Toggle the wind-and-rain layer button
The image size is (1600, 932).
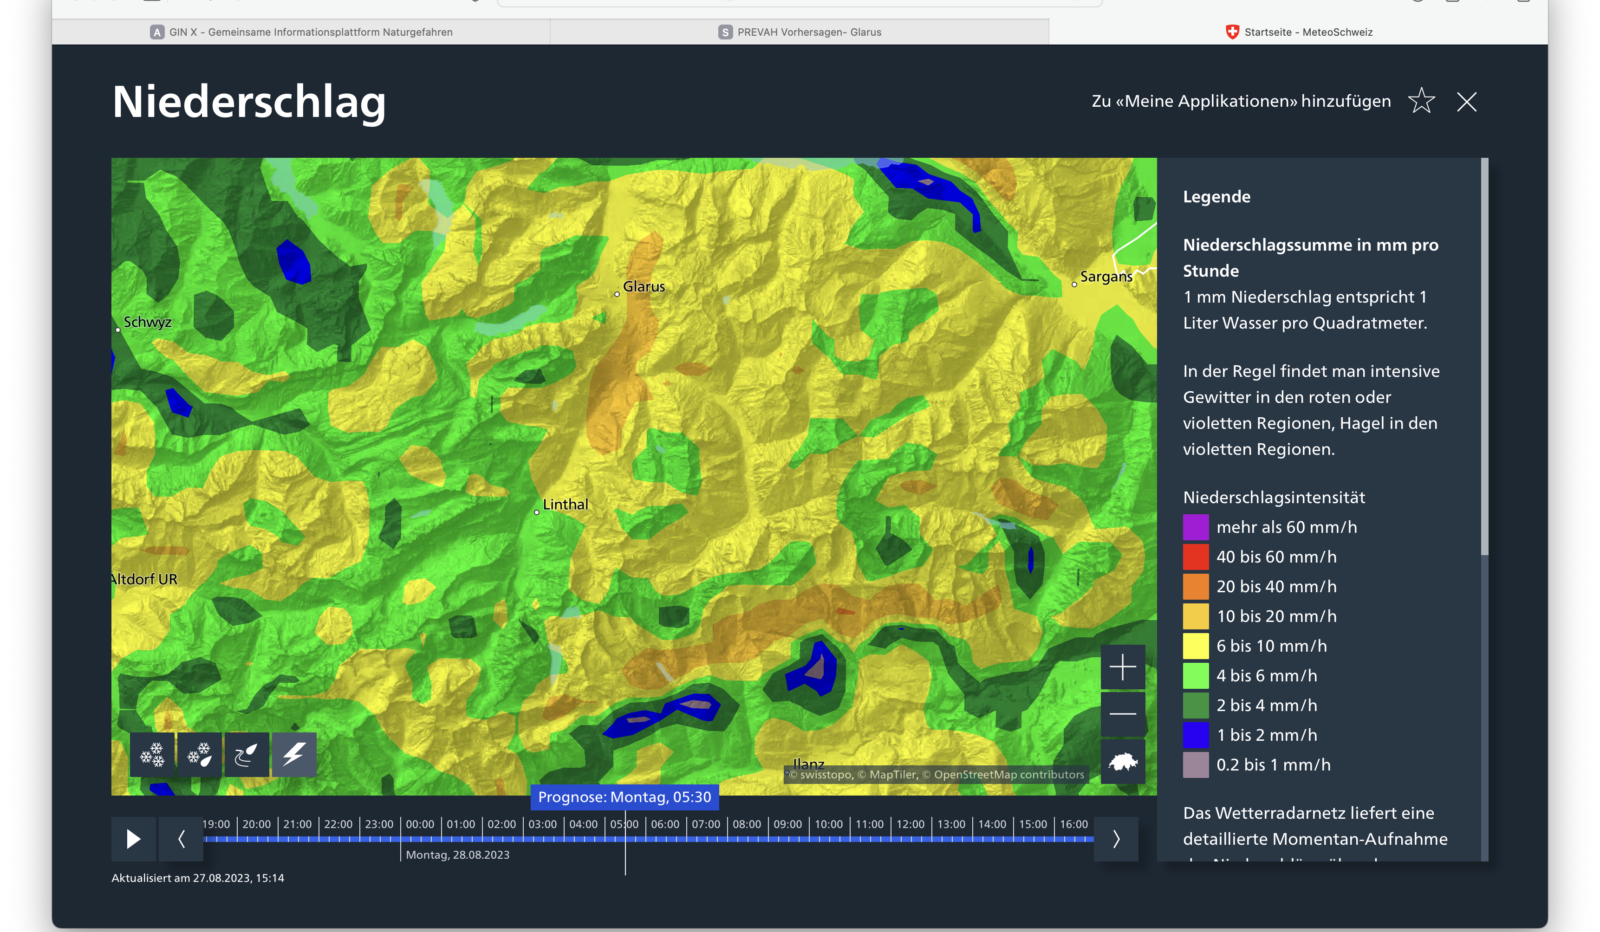tap(246, 754)
